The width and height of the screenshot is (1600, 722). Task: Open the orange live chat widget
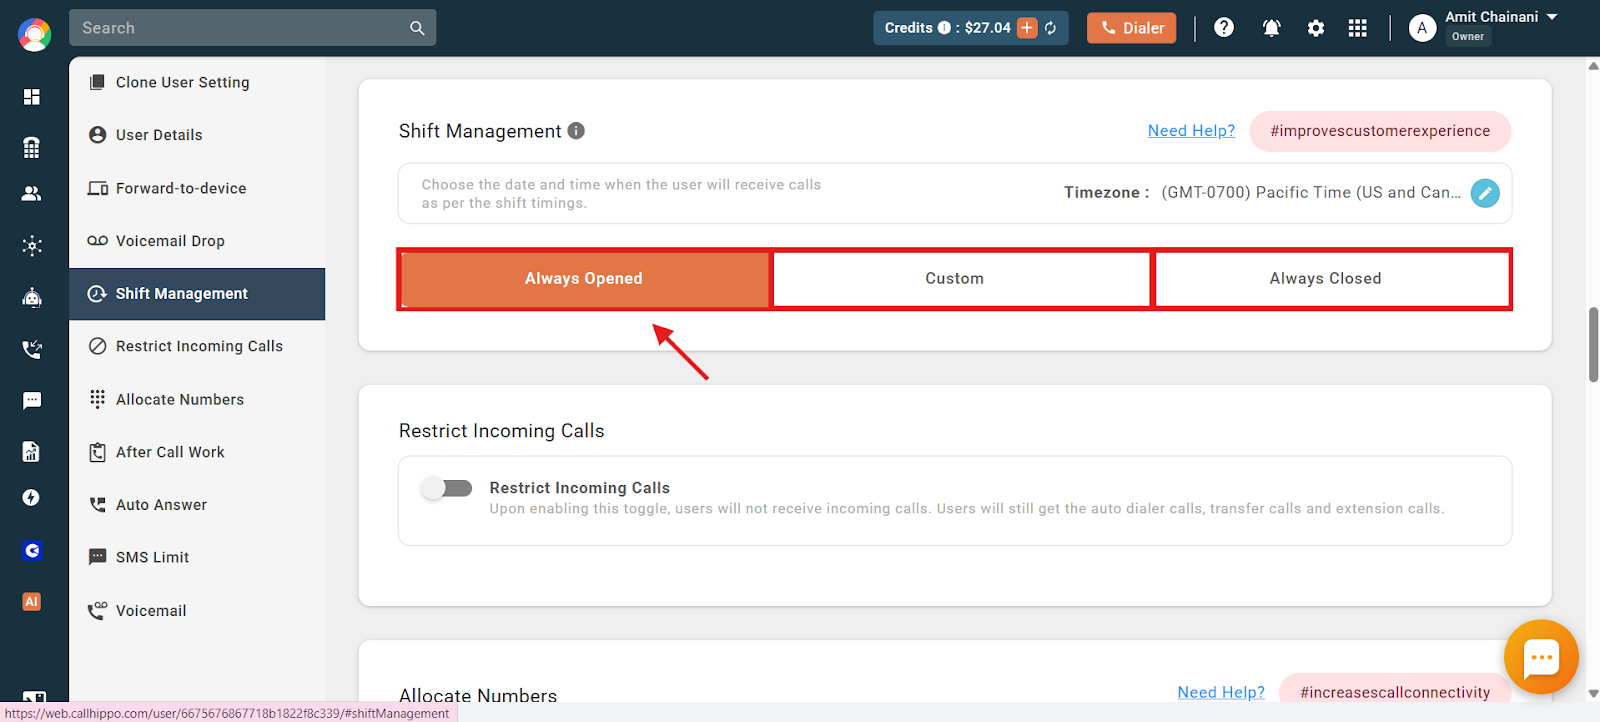pyautogui.click(x=1541, y=657)
